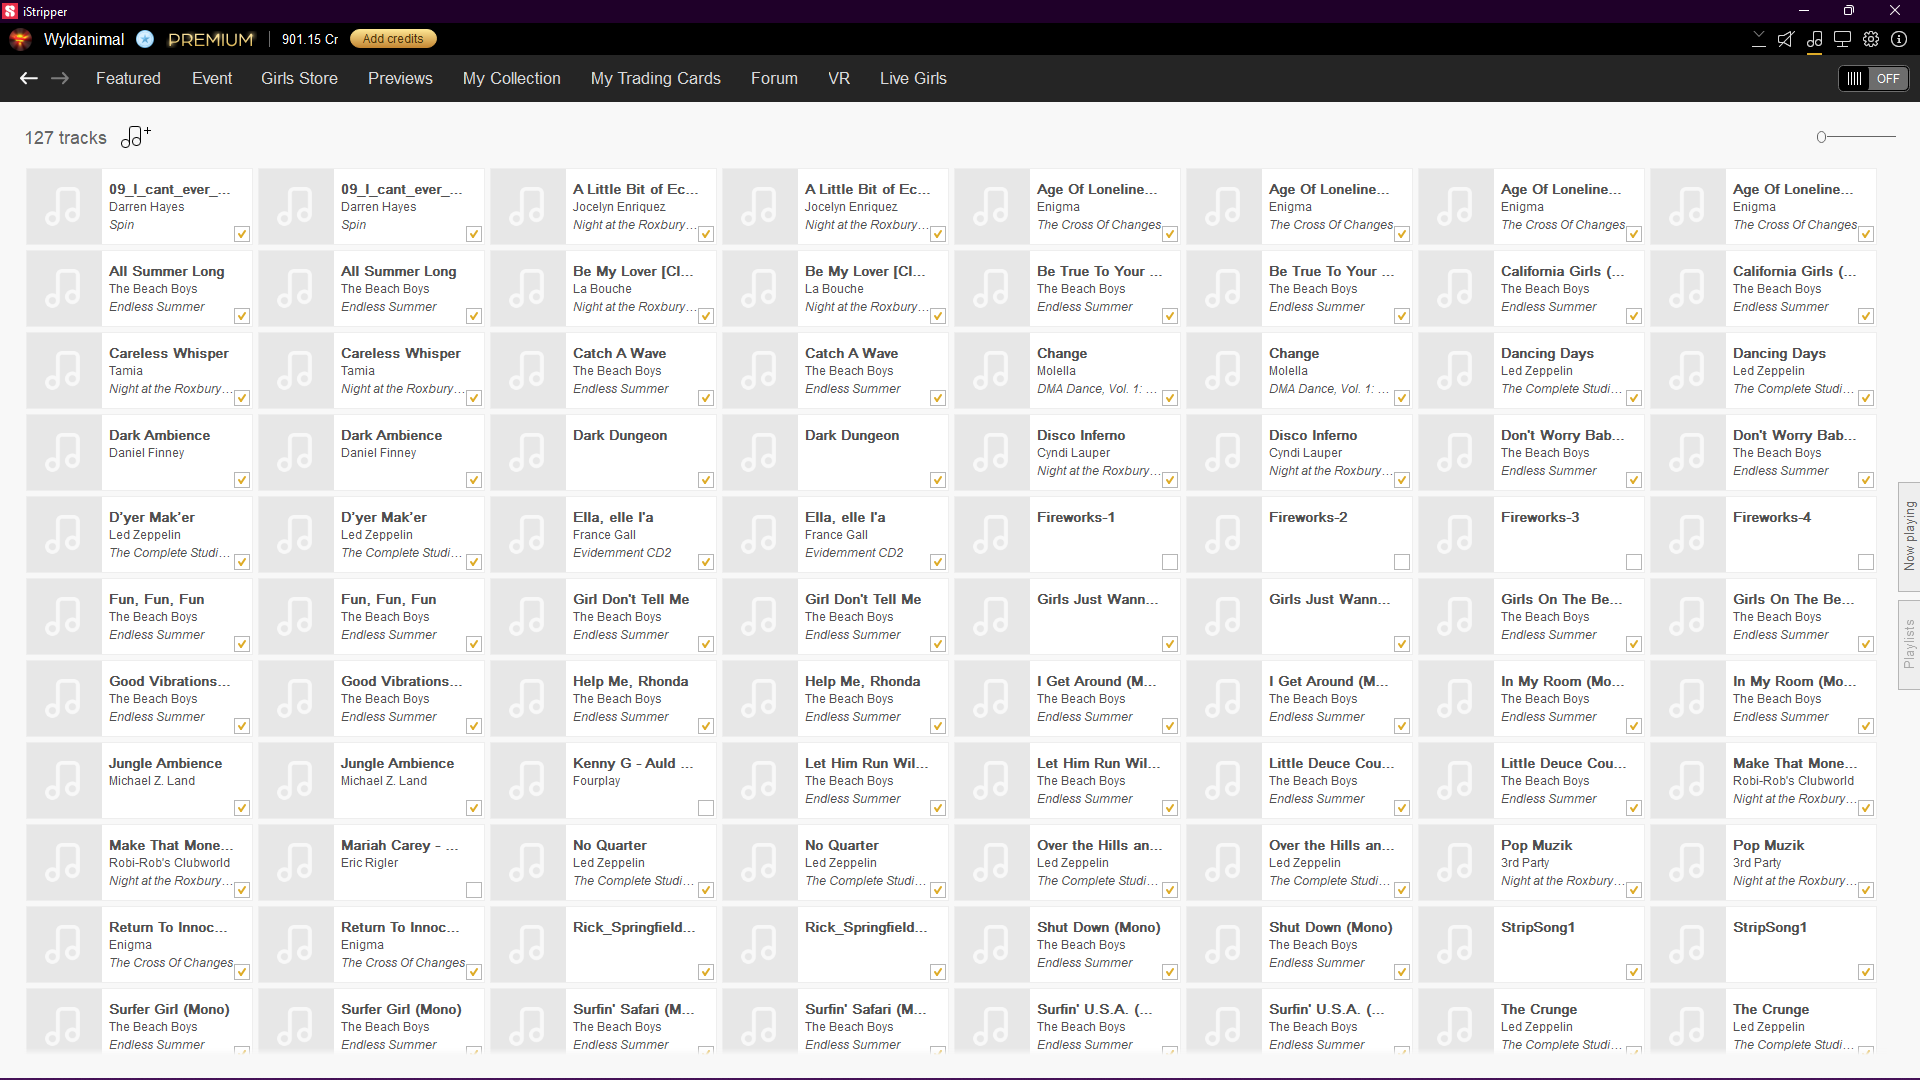The image size is (1920, 1080).
Task: Open the Girls Store tab
Action: point(299,78)
